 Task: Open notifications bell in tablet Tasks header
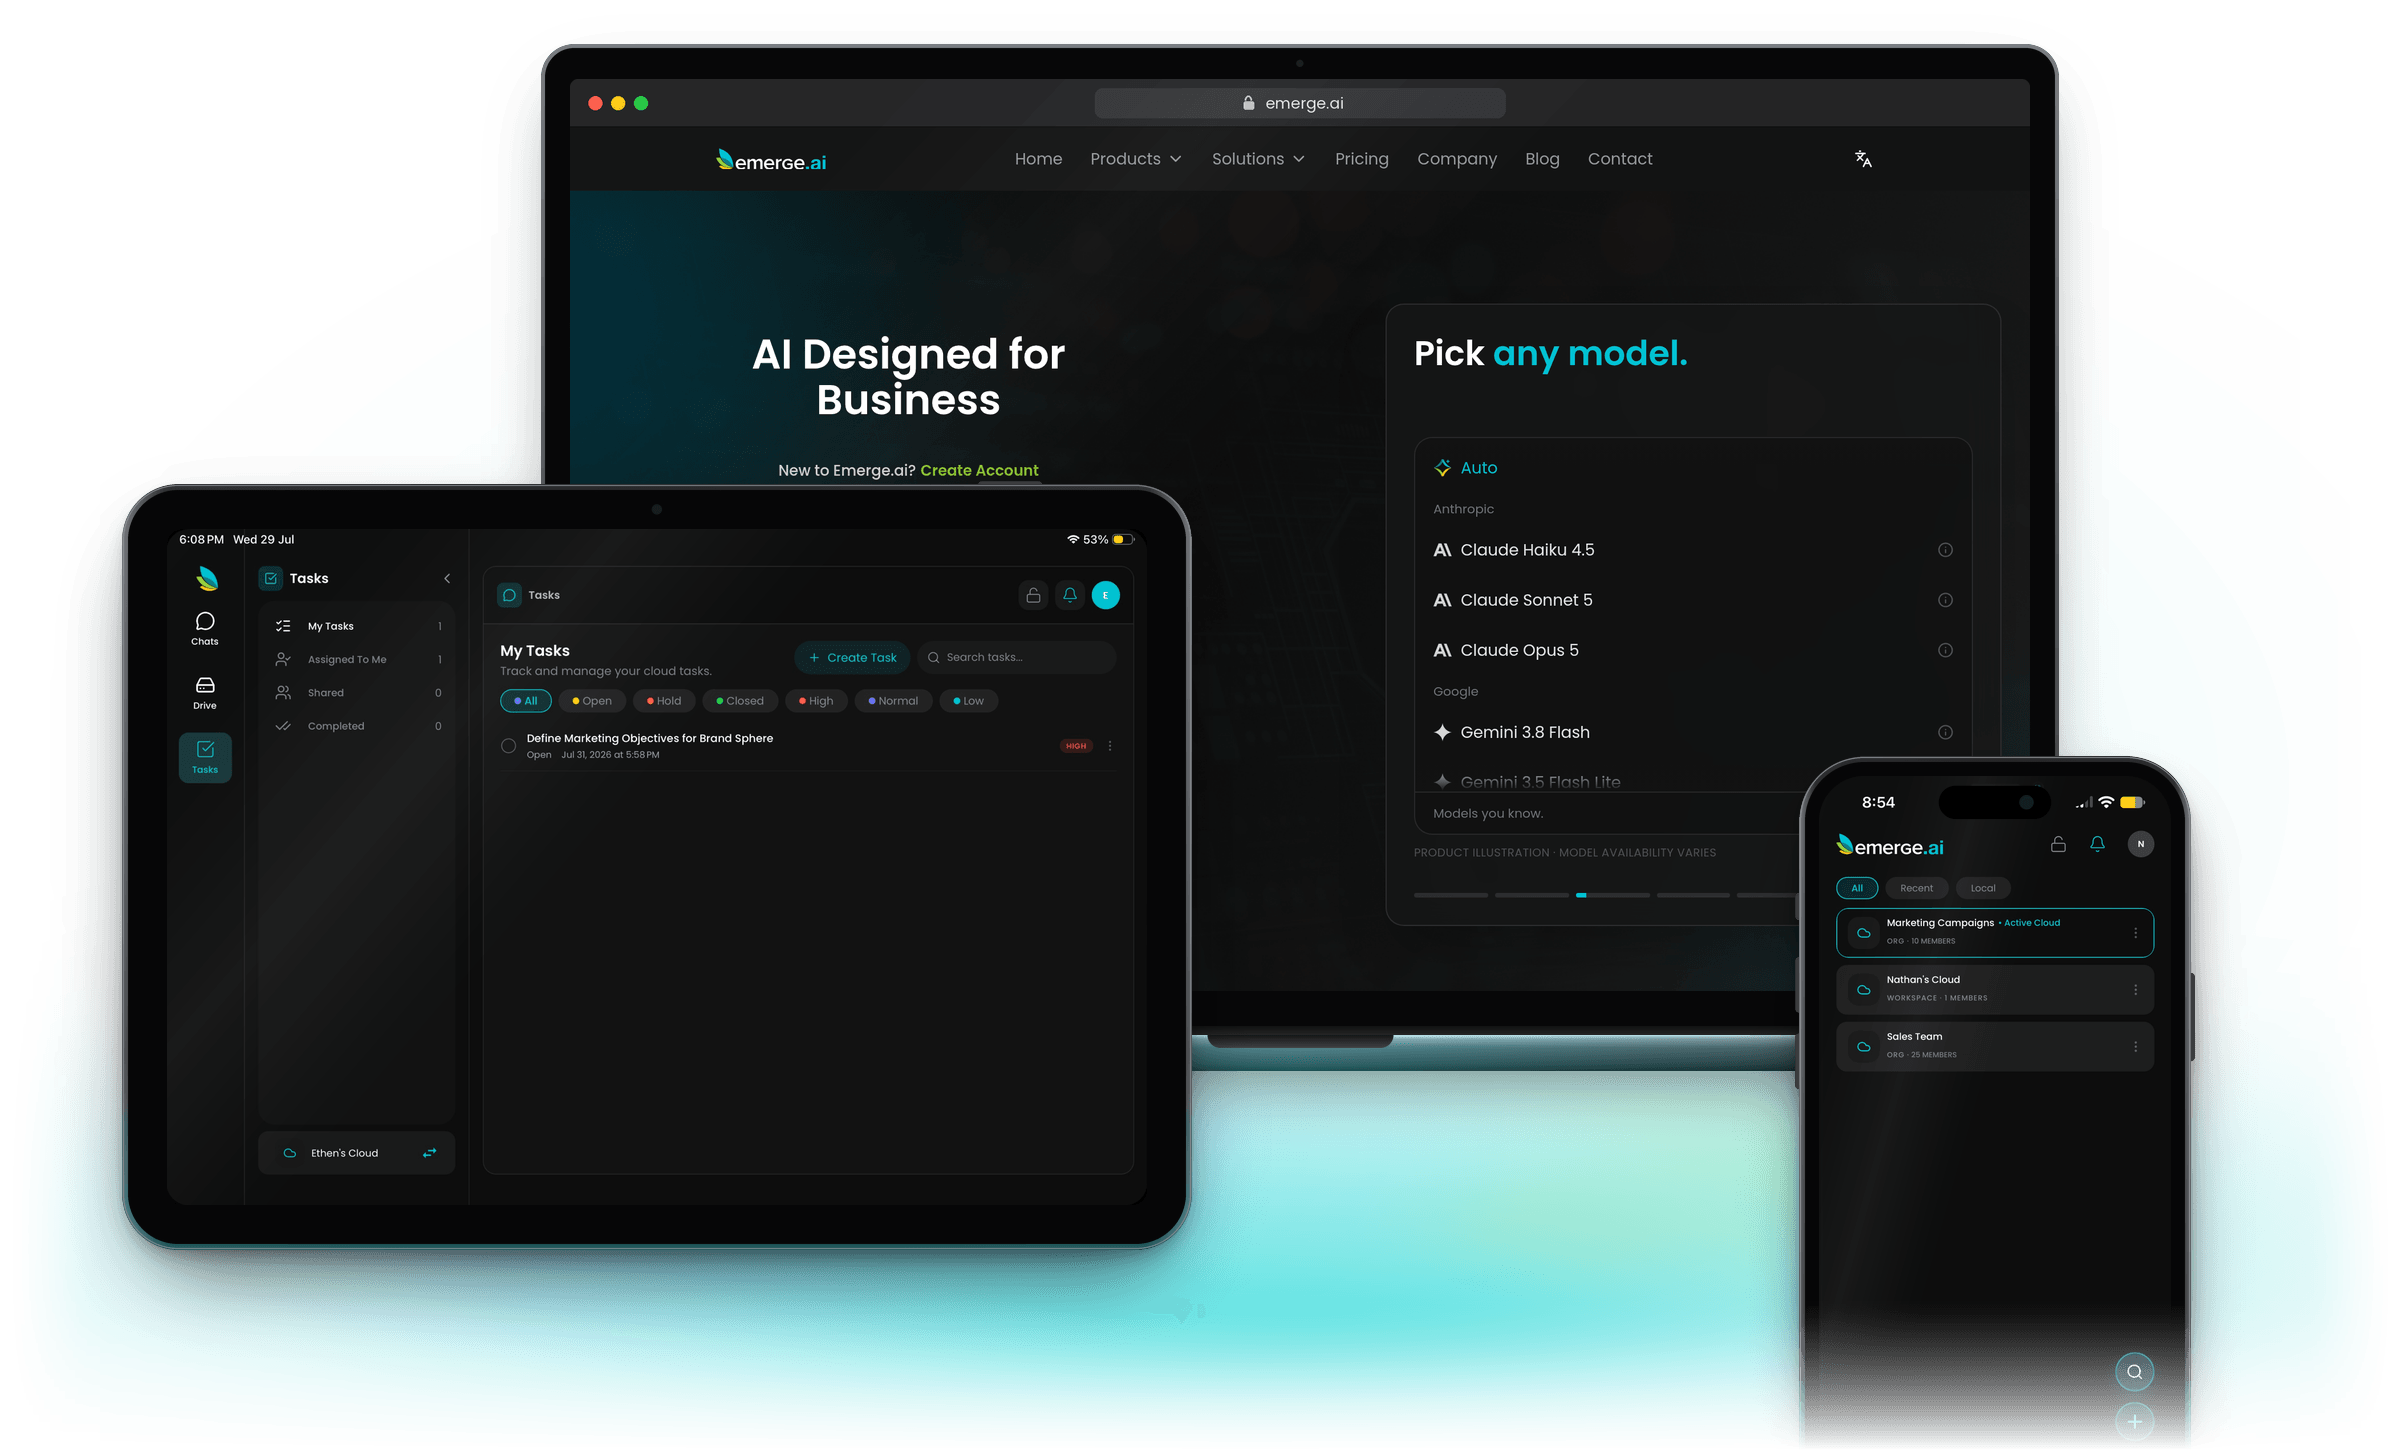click(x=1070, y=595)
